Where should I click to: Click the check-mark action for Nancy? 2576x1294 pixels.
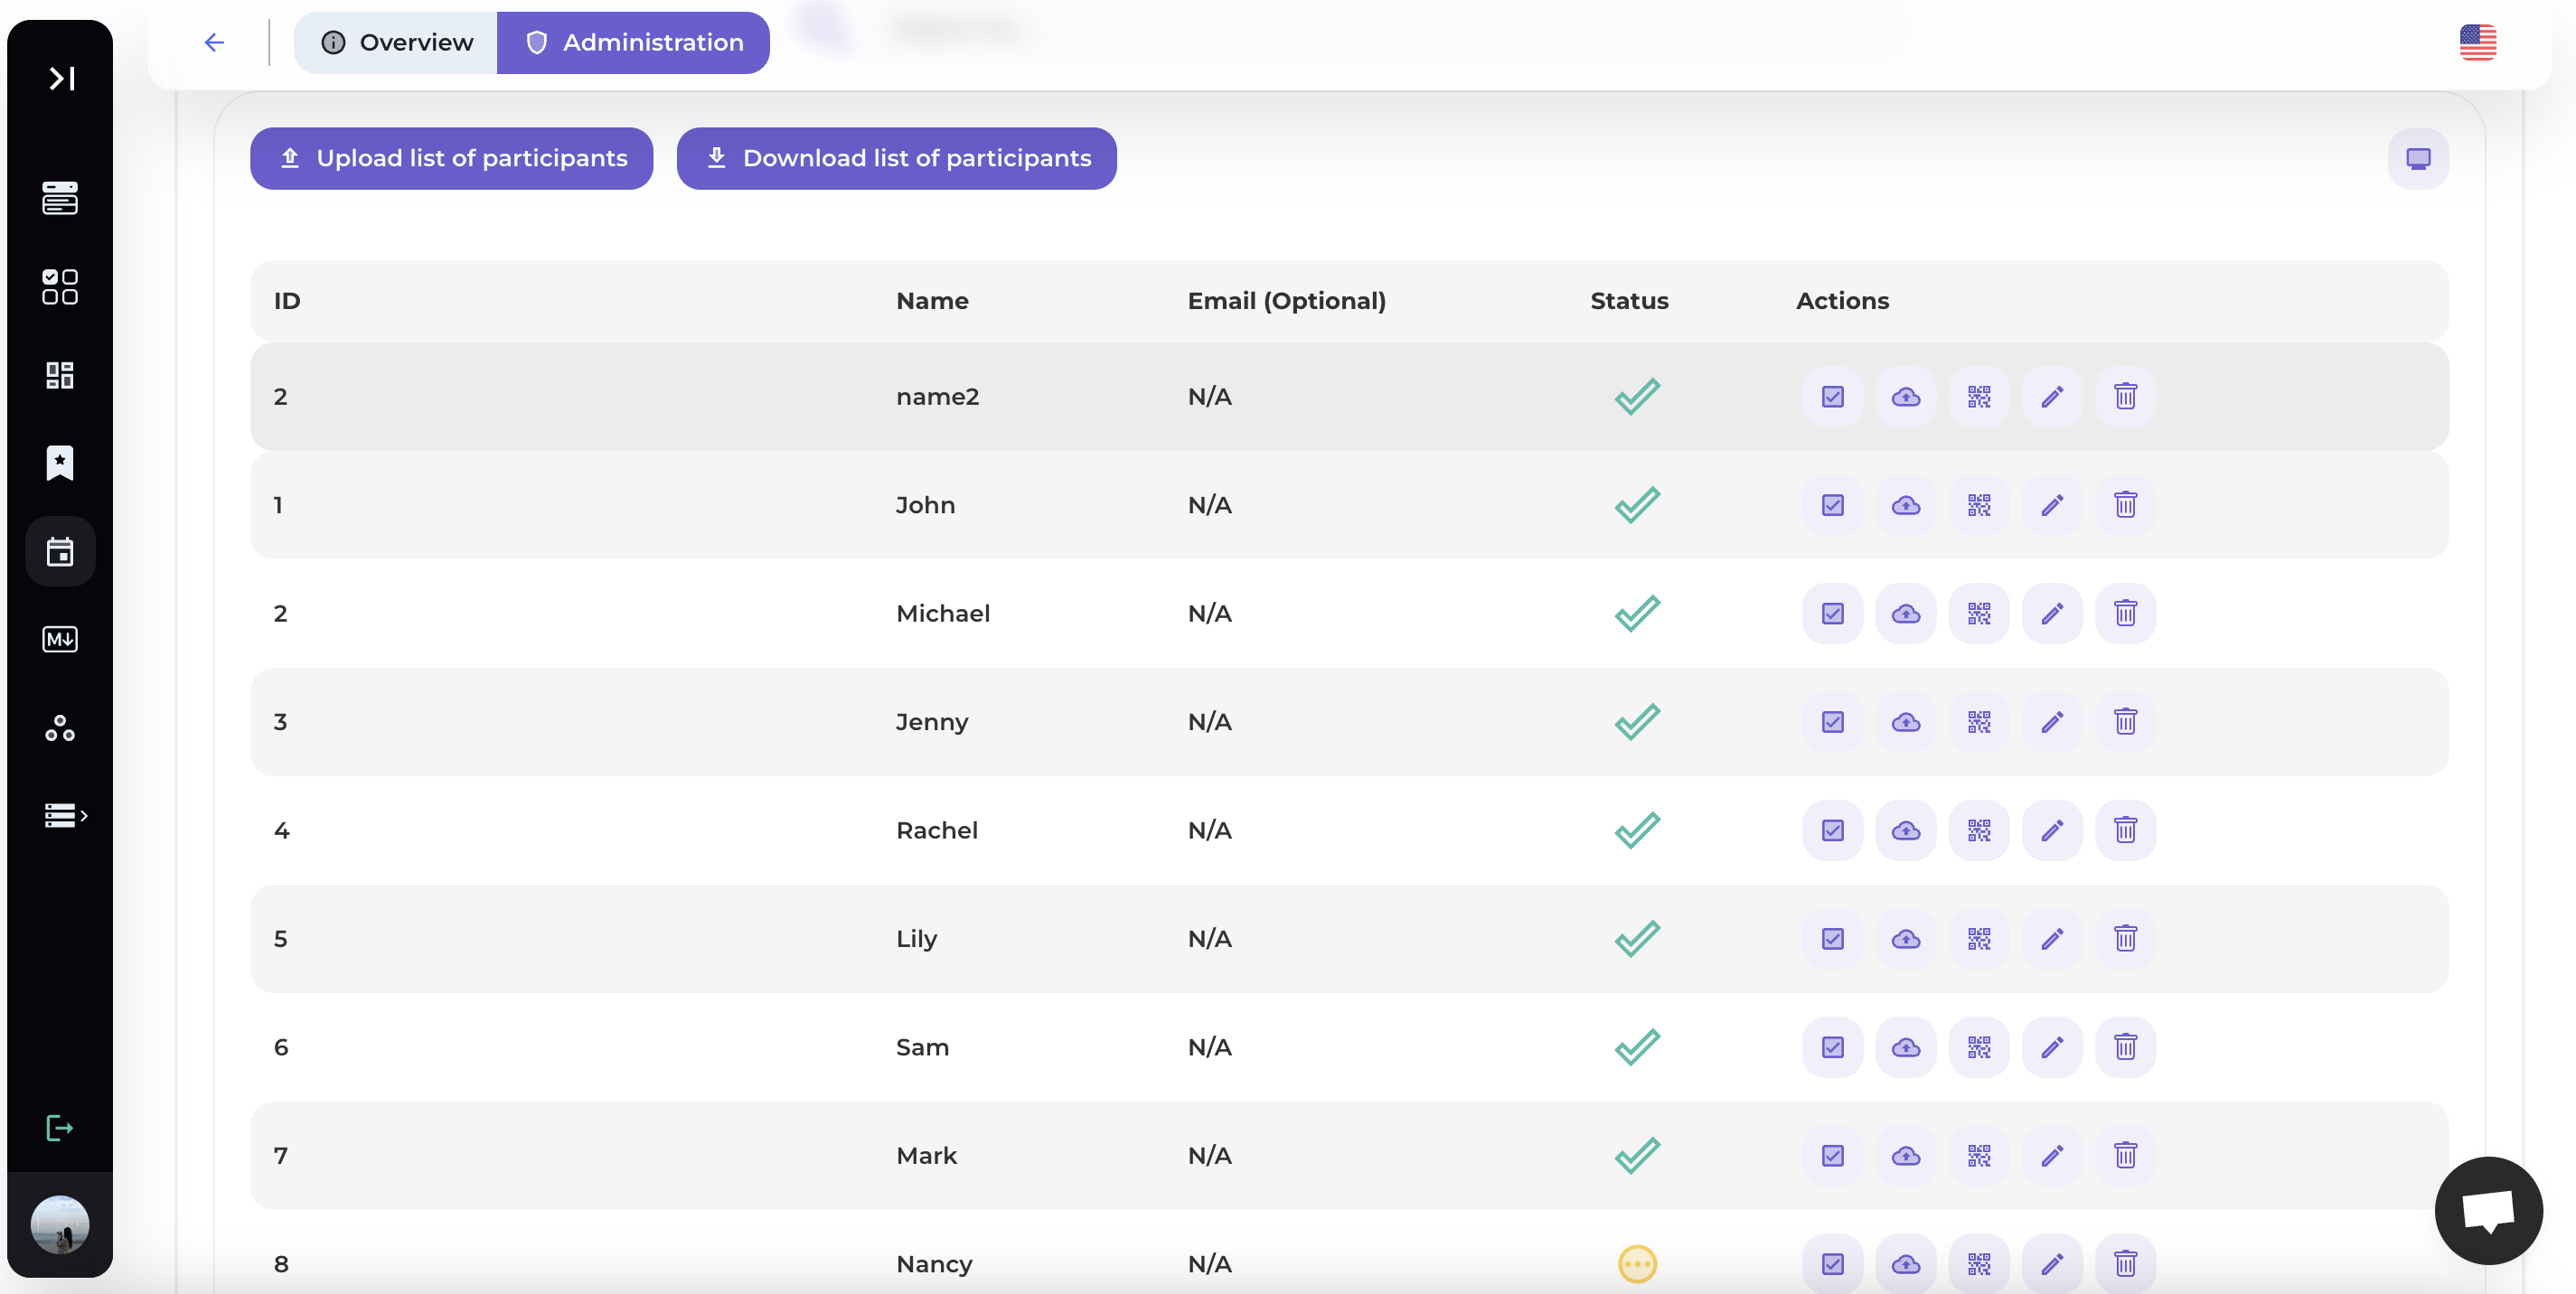tap(1832, 1264)
